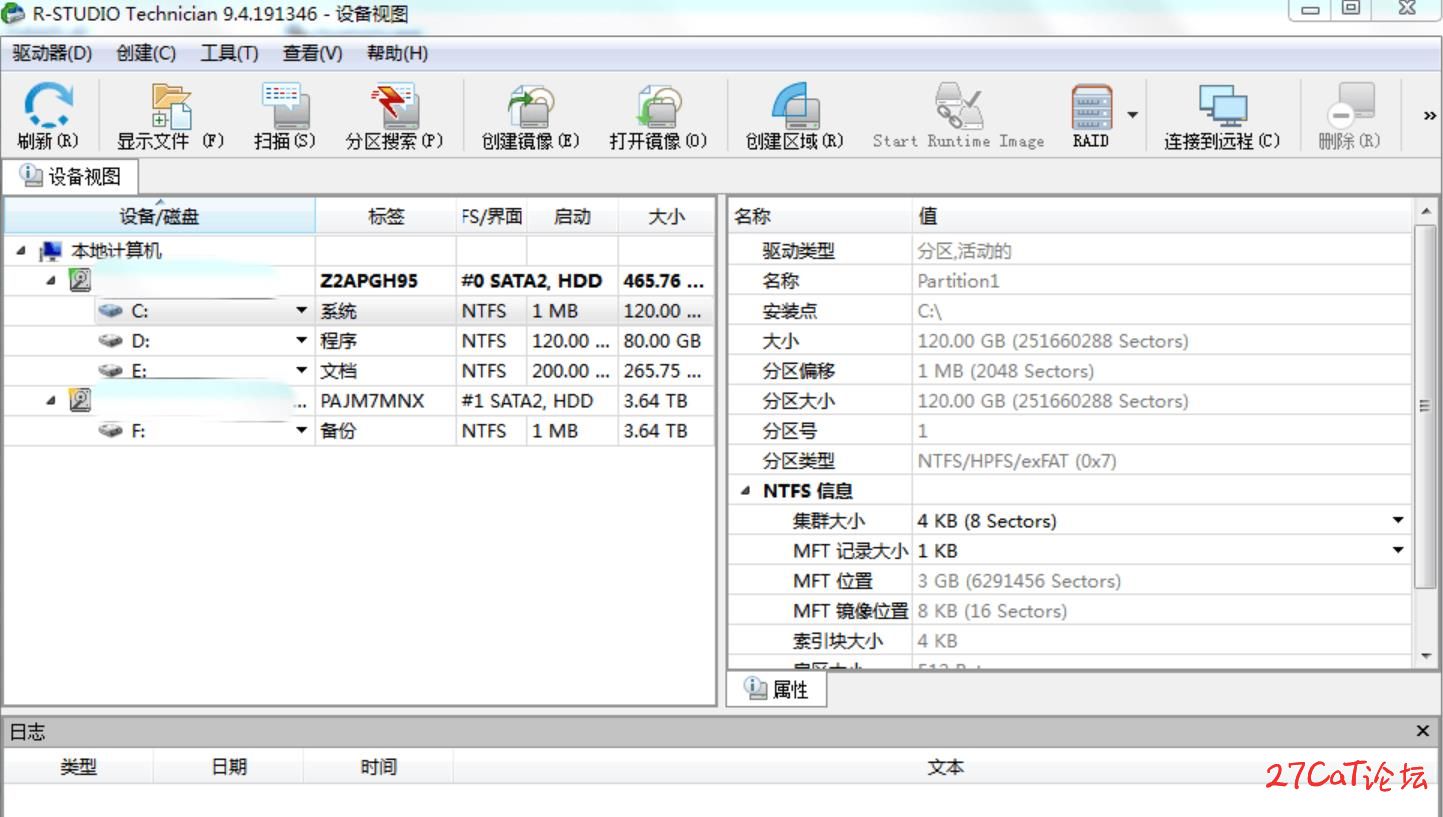Select the 文档 label cell
Viewport: 1443px width, 817px height.
tap(386, 371)
